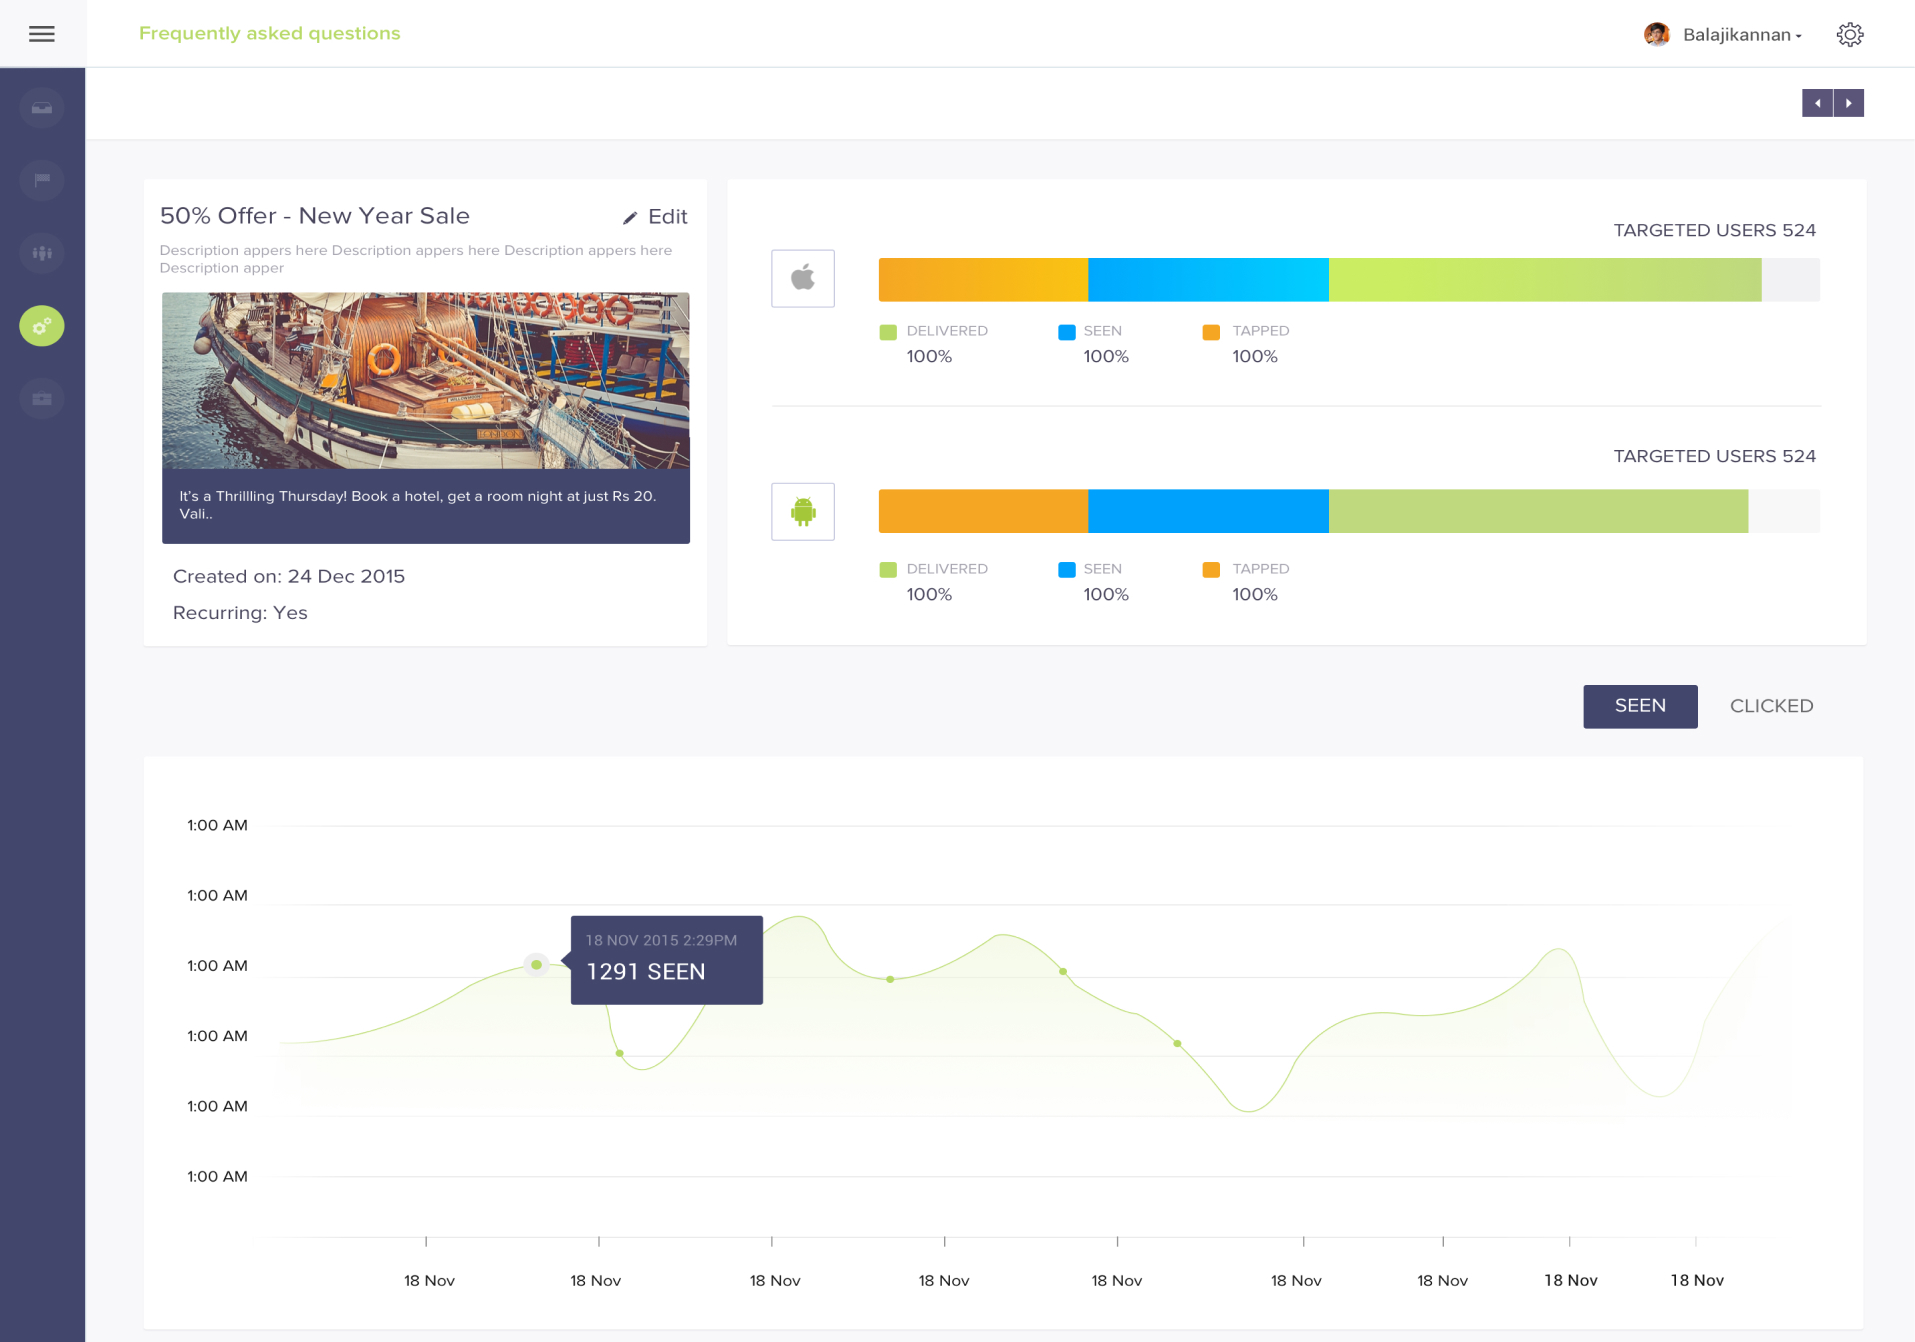Click the boat campaign image
This screenshot has height=1342, width=1915.
tap(425, 381)
